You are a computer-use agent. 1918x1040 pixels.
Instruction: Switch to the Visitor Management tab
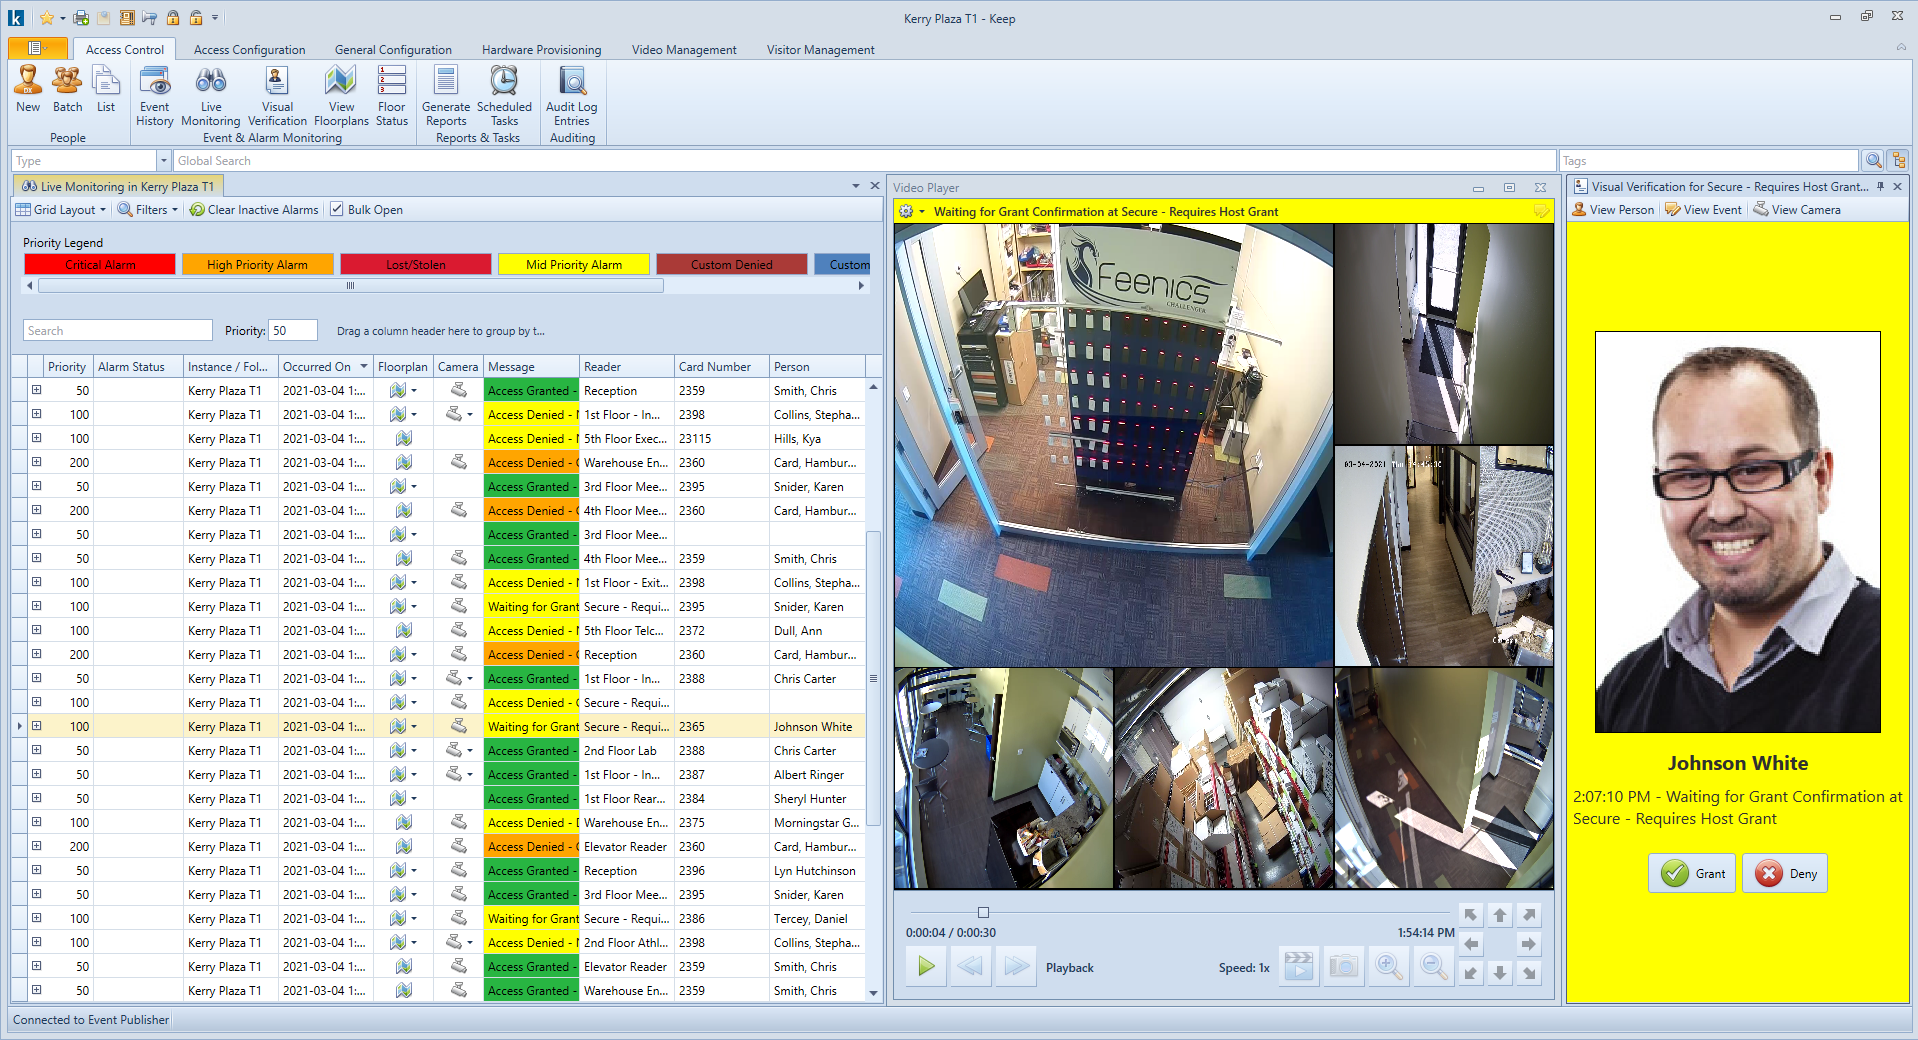click(x=819, y=49)
